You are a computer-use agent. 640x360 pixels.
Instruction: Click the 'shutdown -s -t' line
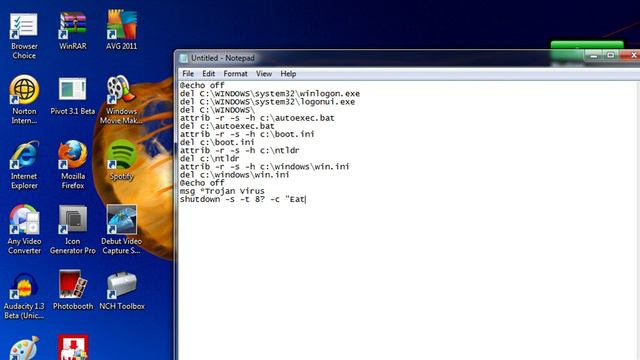pos(242,200)
